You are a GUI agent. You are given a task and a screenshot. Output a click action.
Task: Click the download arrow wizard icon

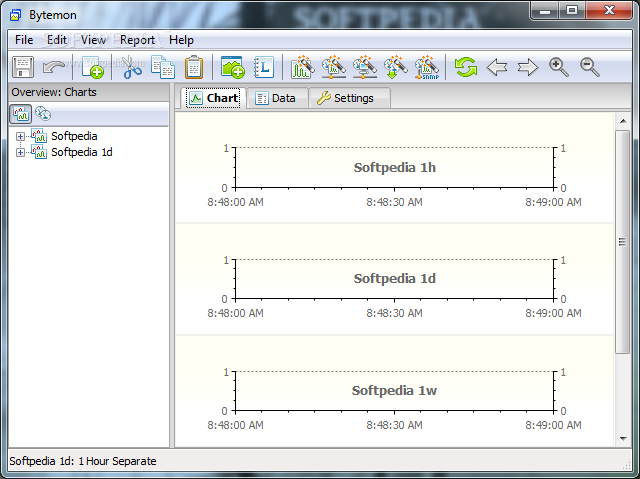(396, 67)
